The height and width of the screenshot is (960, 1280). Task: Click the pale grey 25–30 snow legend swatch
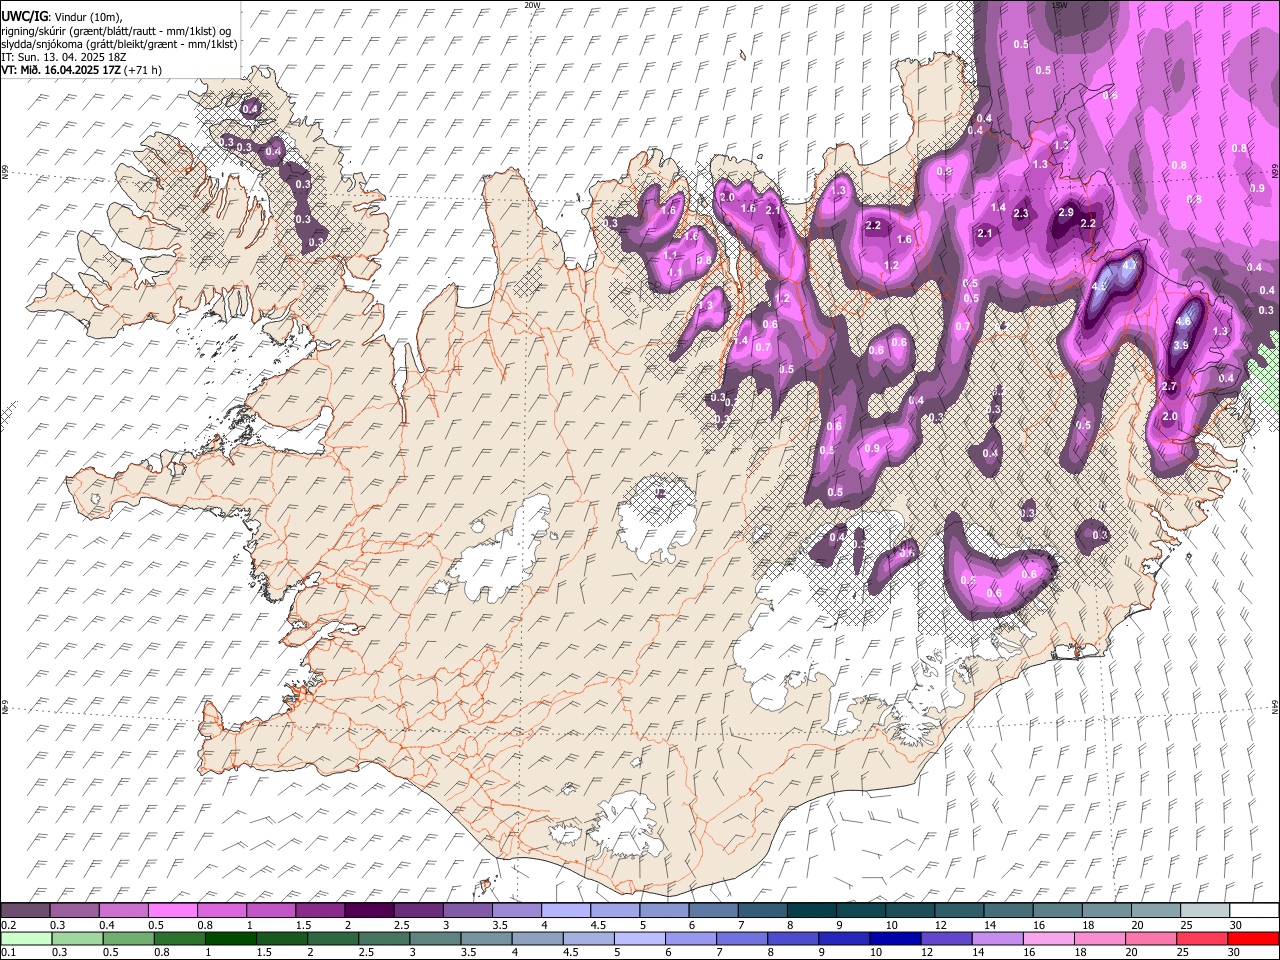pos(1204,910)
